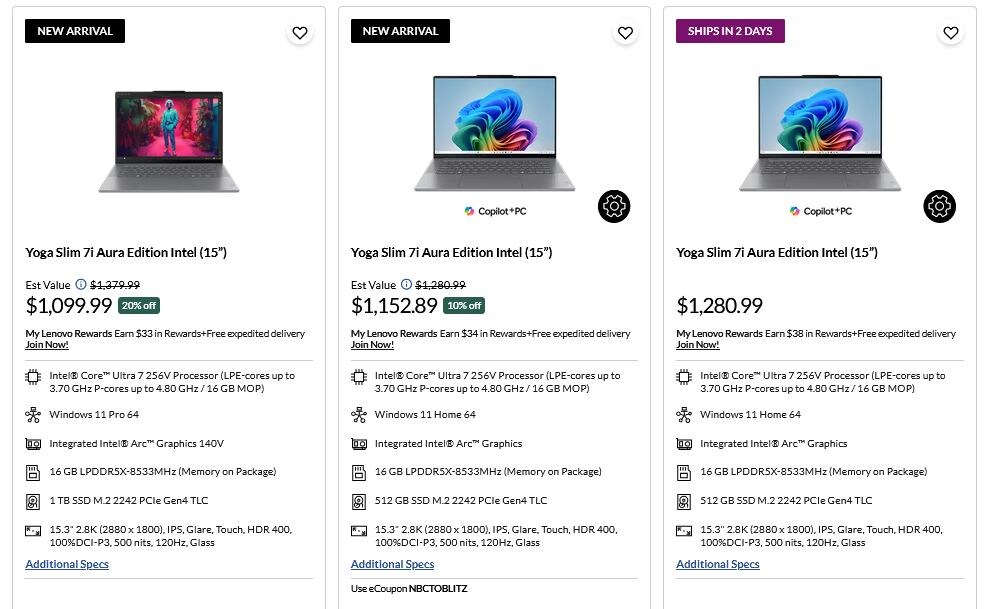Click Ships in 2 Days badge
992x609 pixels.
click(x=730, y=31)
